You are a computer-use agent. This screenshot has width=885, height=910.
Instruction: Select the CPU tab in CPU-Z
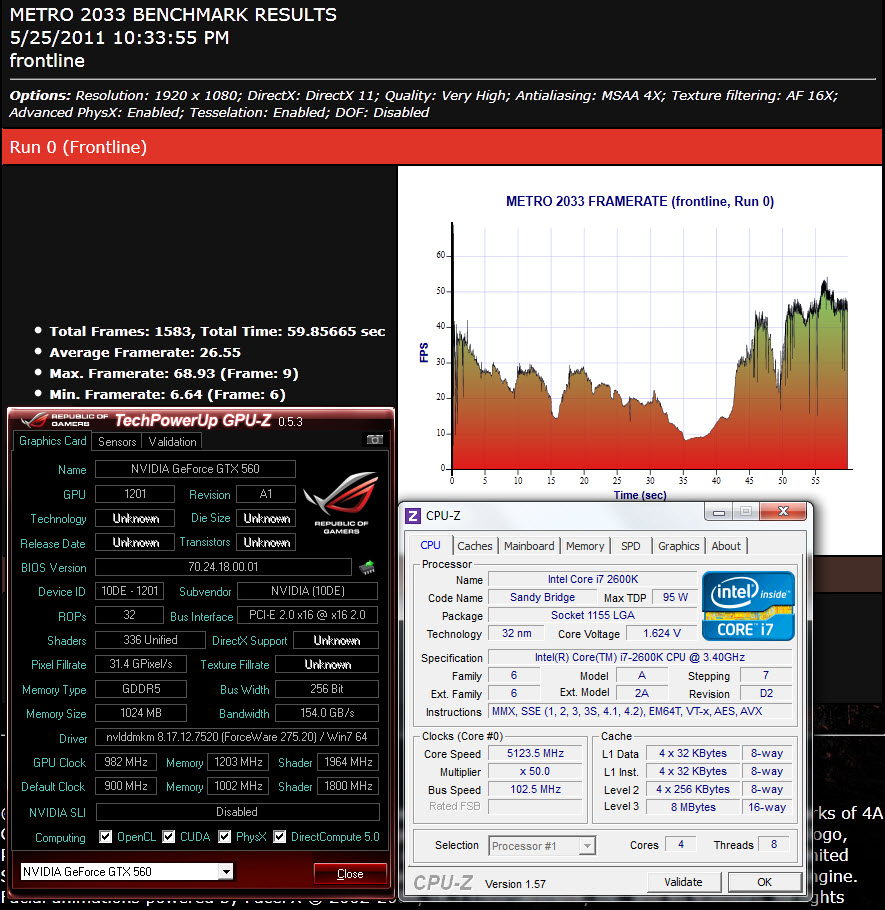(430, 546)
